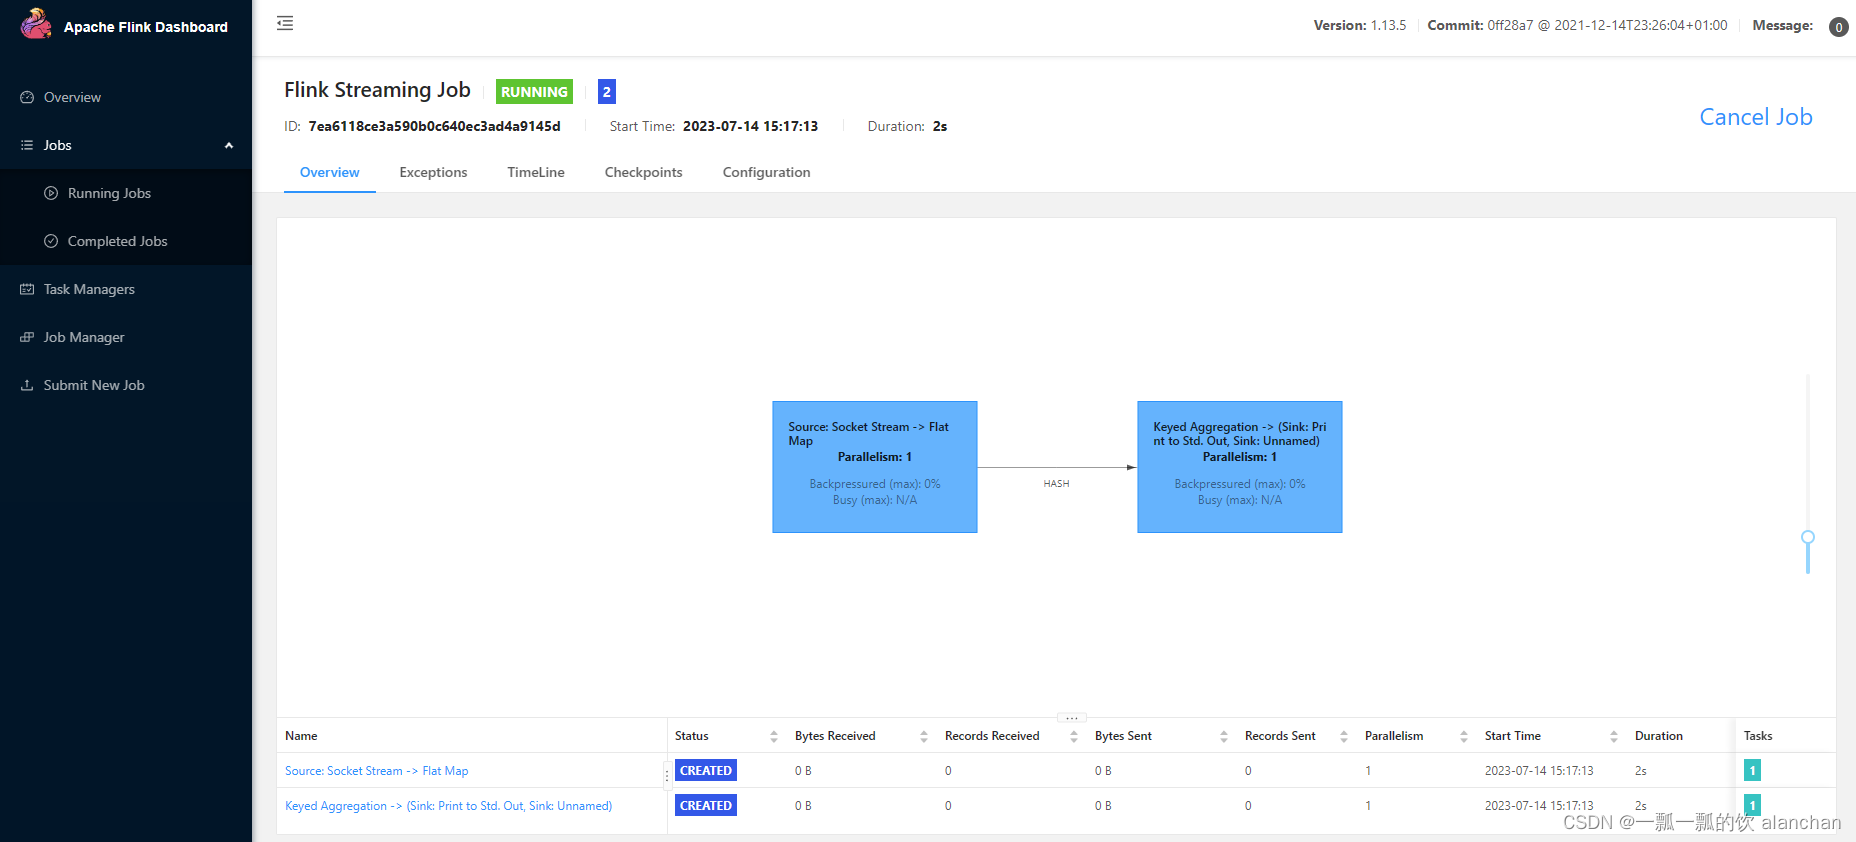Click the Apache Flink squirrel logo
This screenshot has width=1856, height=842.
pyautogui.click(x=36, y=24)
